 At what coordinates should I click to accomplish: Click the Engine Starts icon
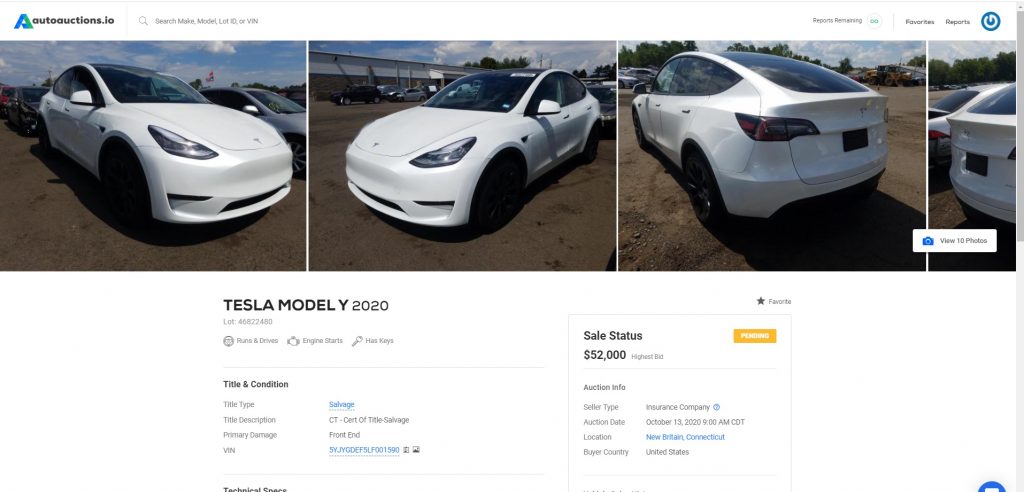pos(293,341)
